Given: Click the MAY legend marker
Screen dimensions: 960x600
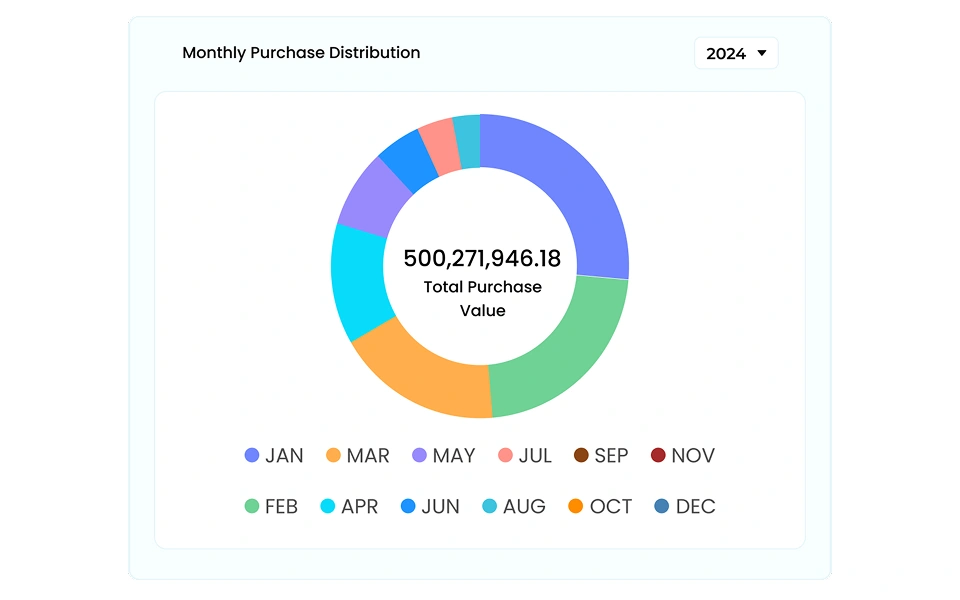Looking at the screenshot, I should point(420,456).
